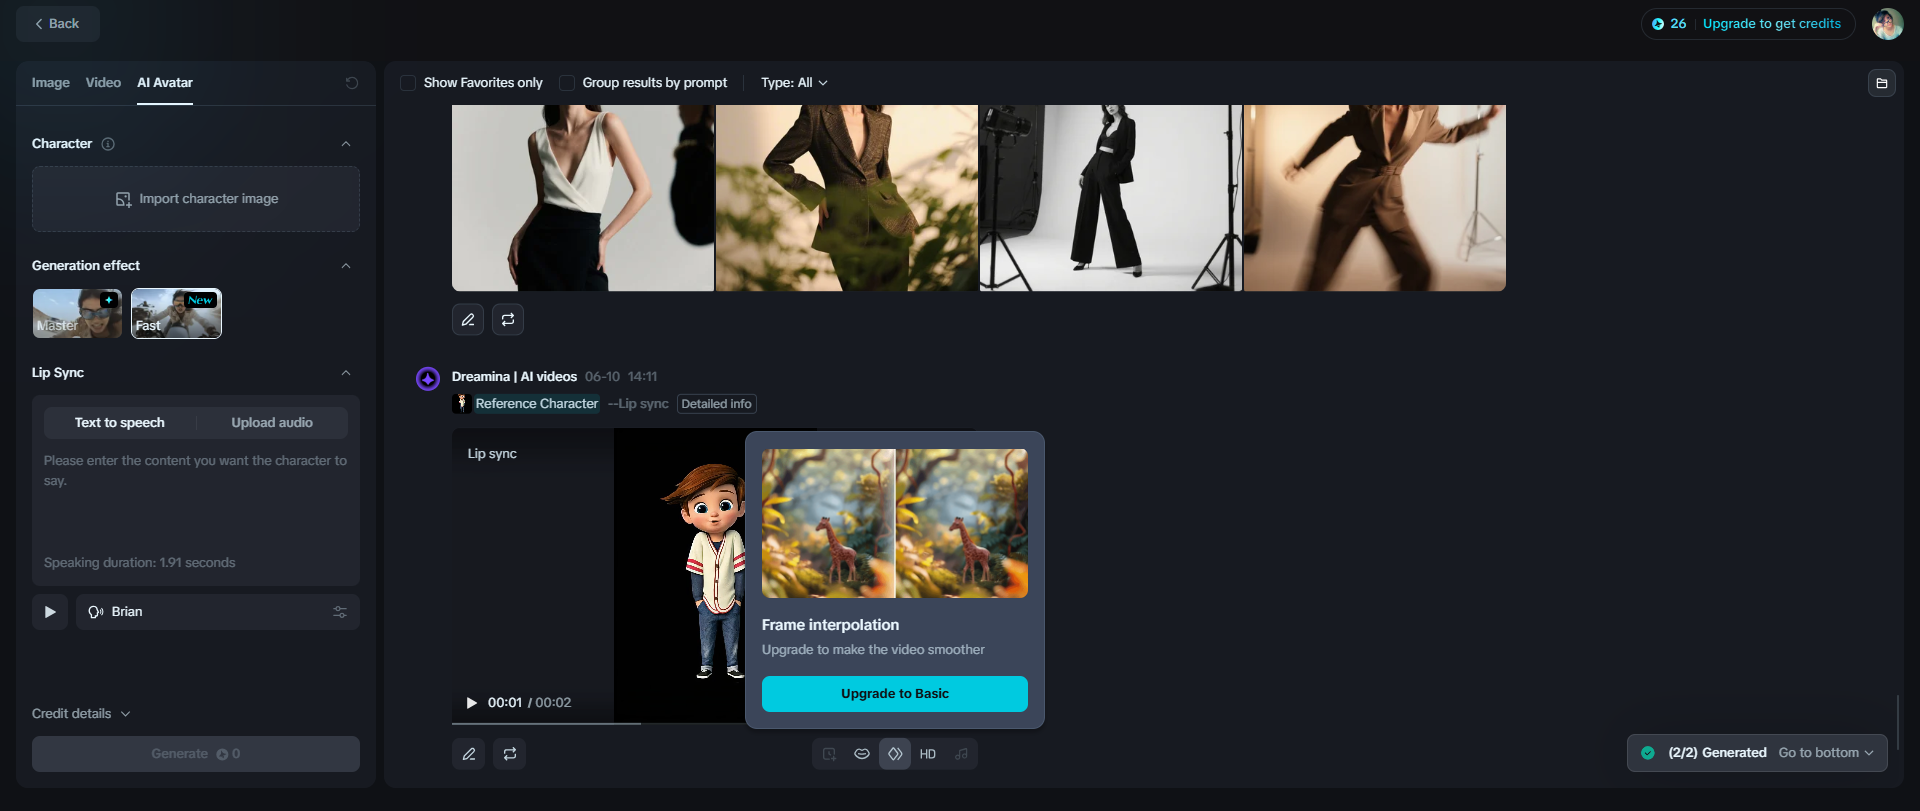Viewport: 1920px width, 811px height.
Task: Click the green generated status checkmark
Action: [1648, 753]
